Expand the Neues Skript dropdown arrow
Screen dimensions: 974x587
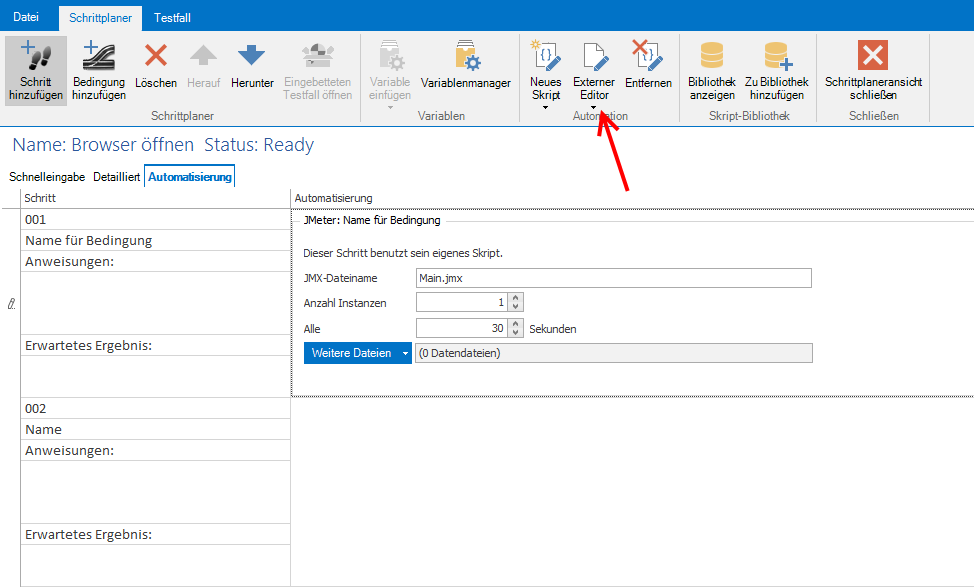coord(545,107)
